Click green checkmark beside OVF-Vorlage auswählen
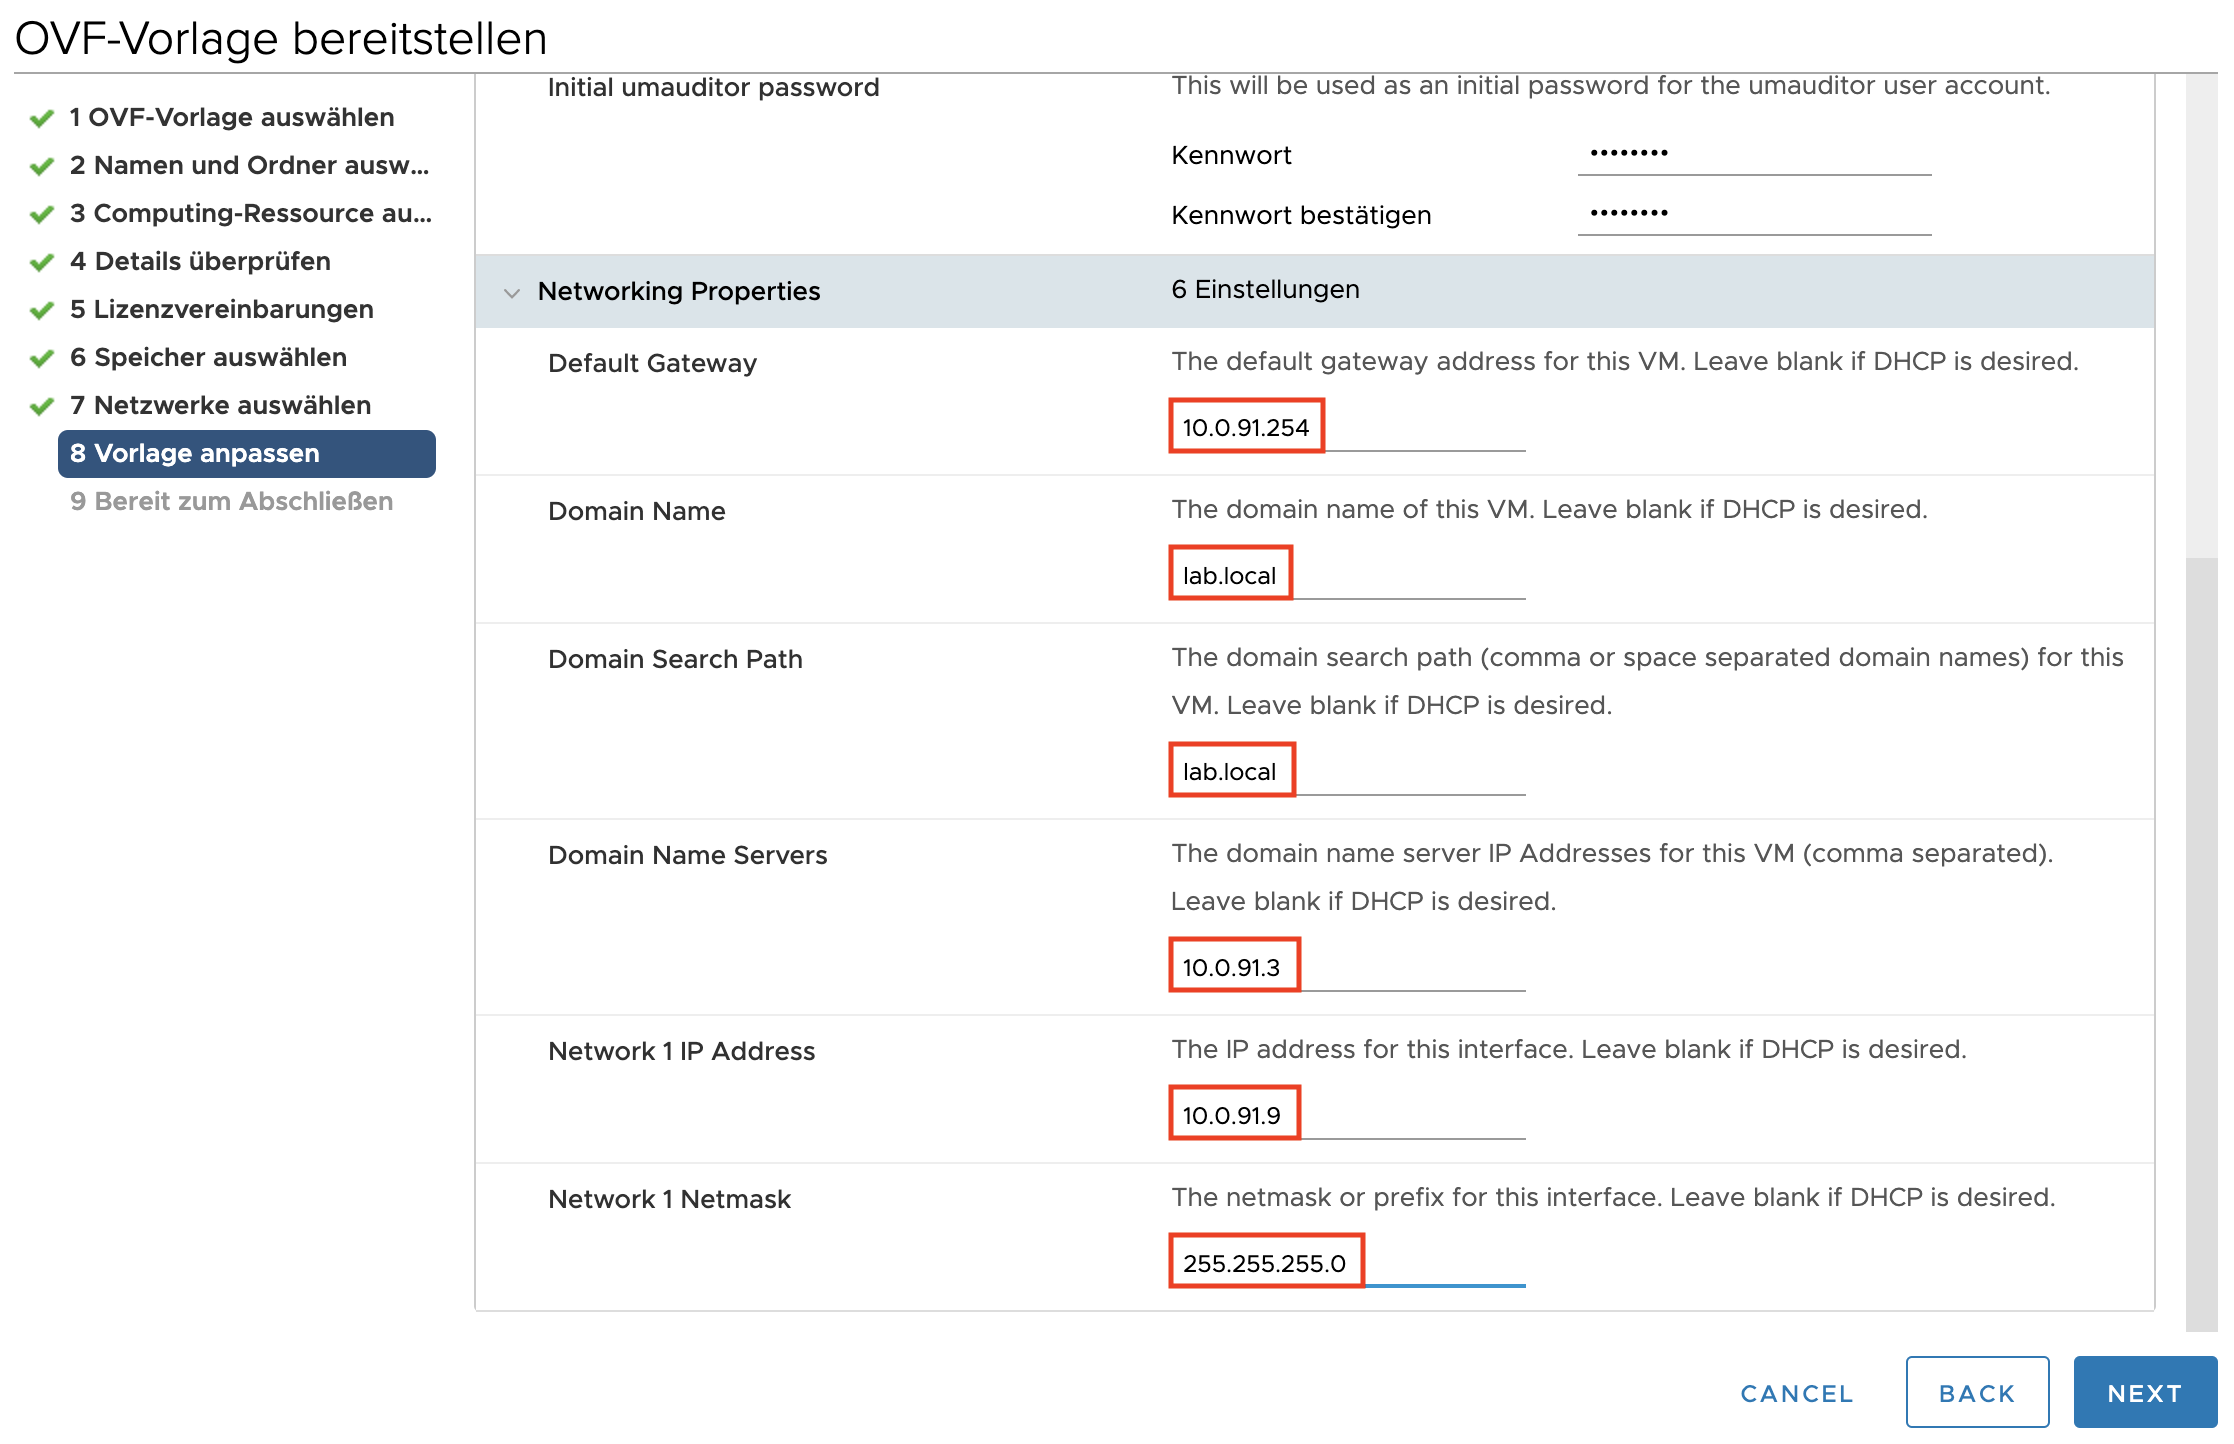Screen dimensions: 2234x1444 (x=41, y=119)
